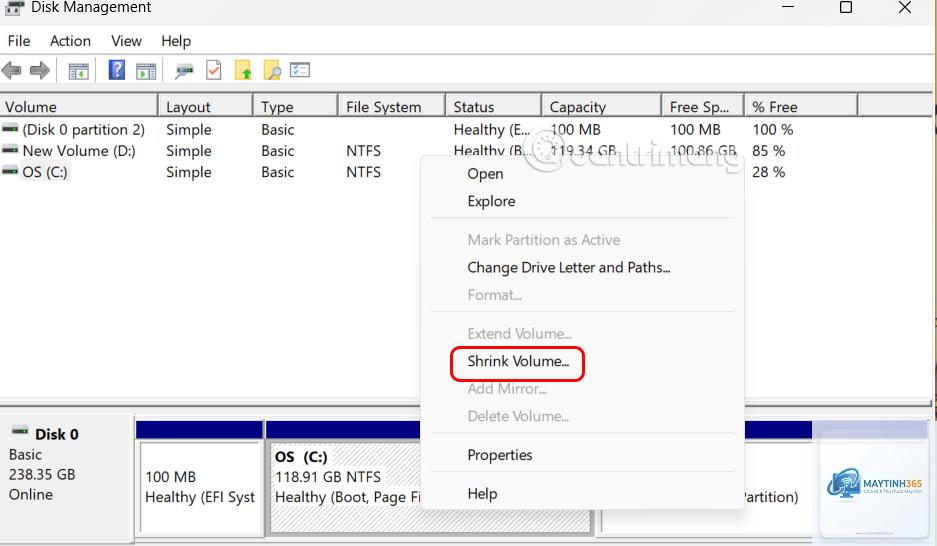Sort by the File System column header
This screenshot has width=937, height=546.
[391, 107]
